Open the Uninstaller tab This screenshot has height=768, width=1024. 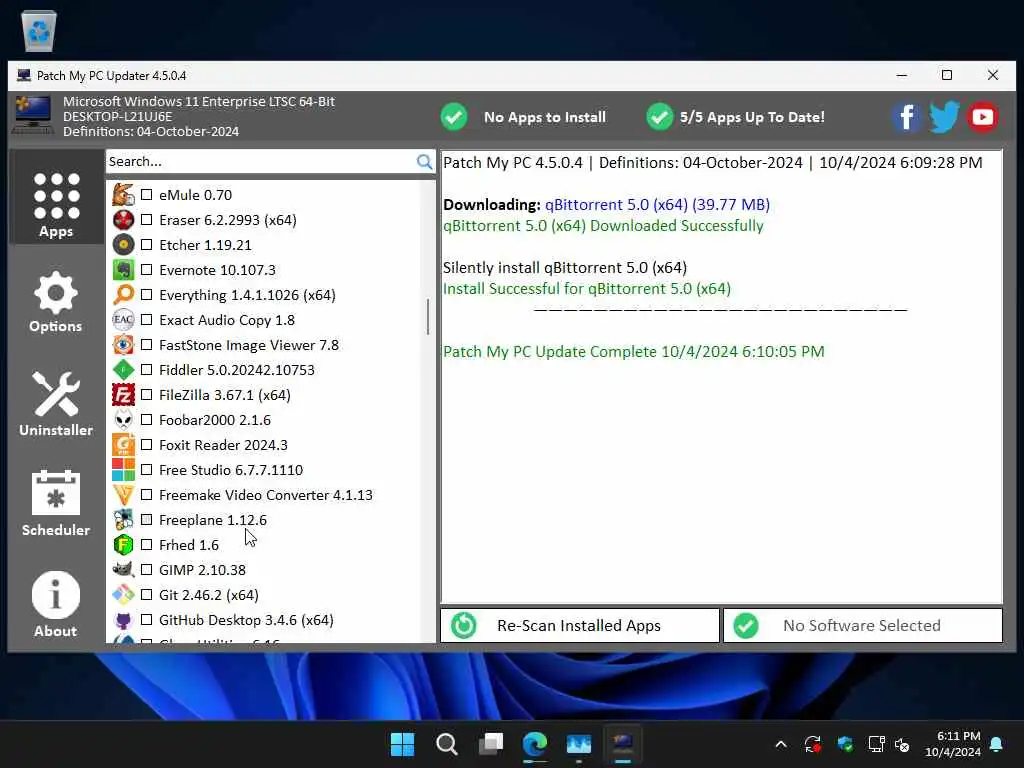[x=56, y=404]
